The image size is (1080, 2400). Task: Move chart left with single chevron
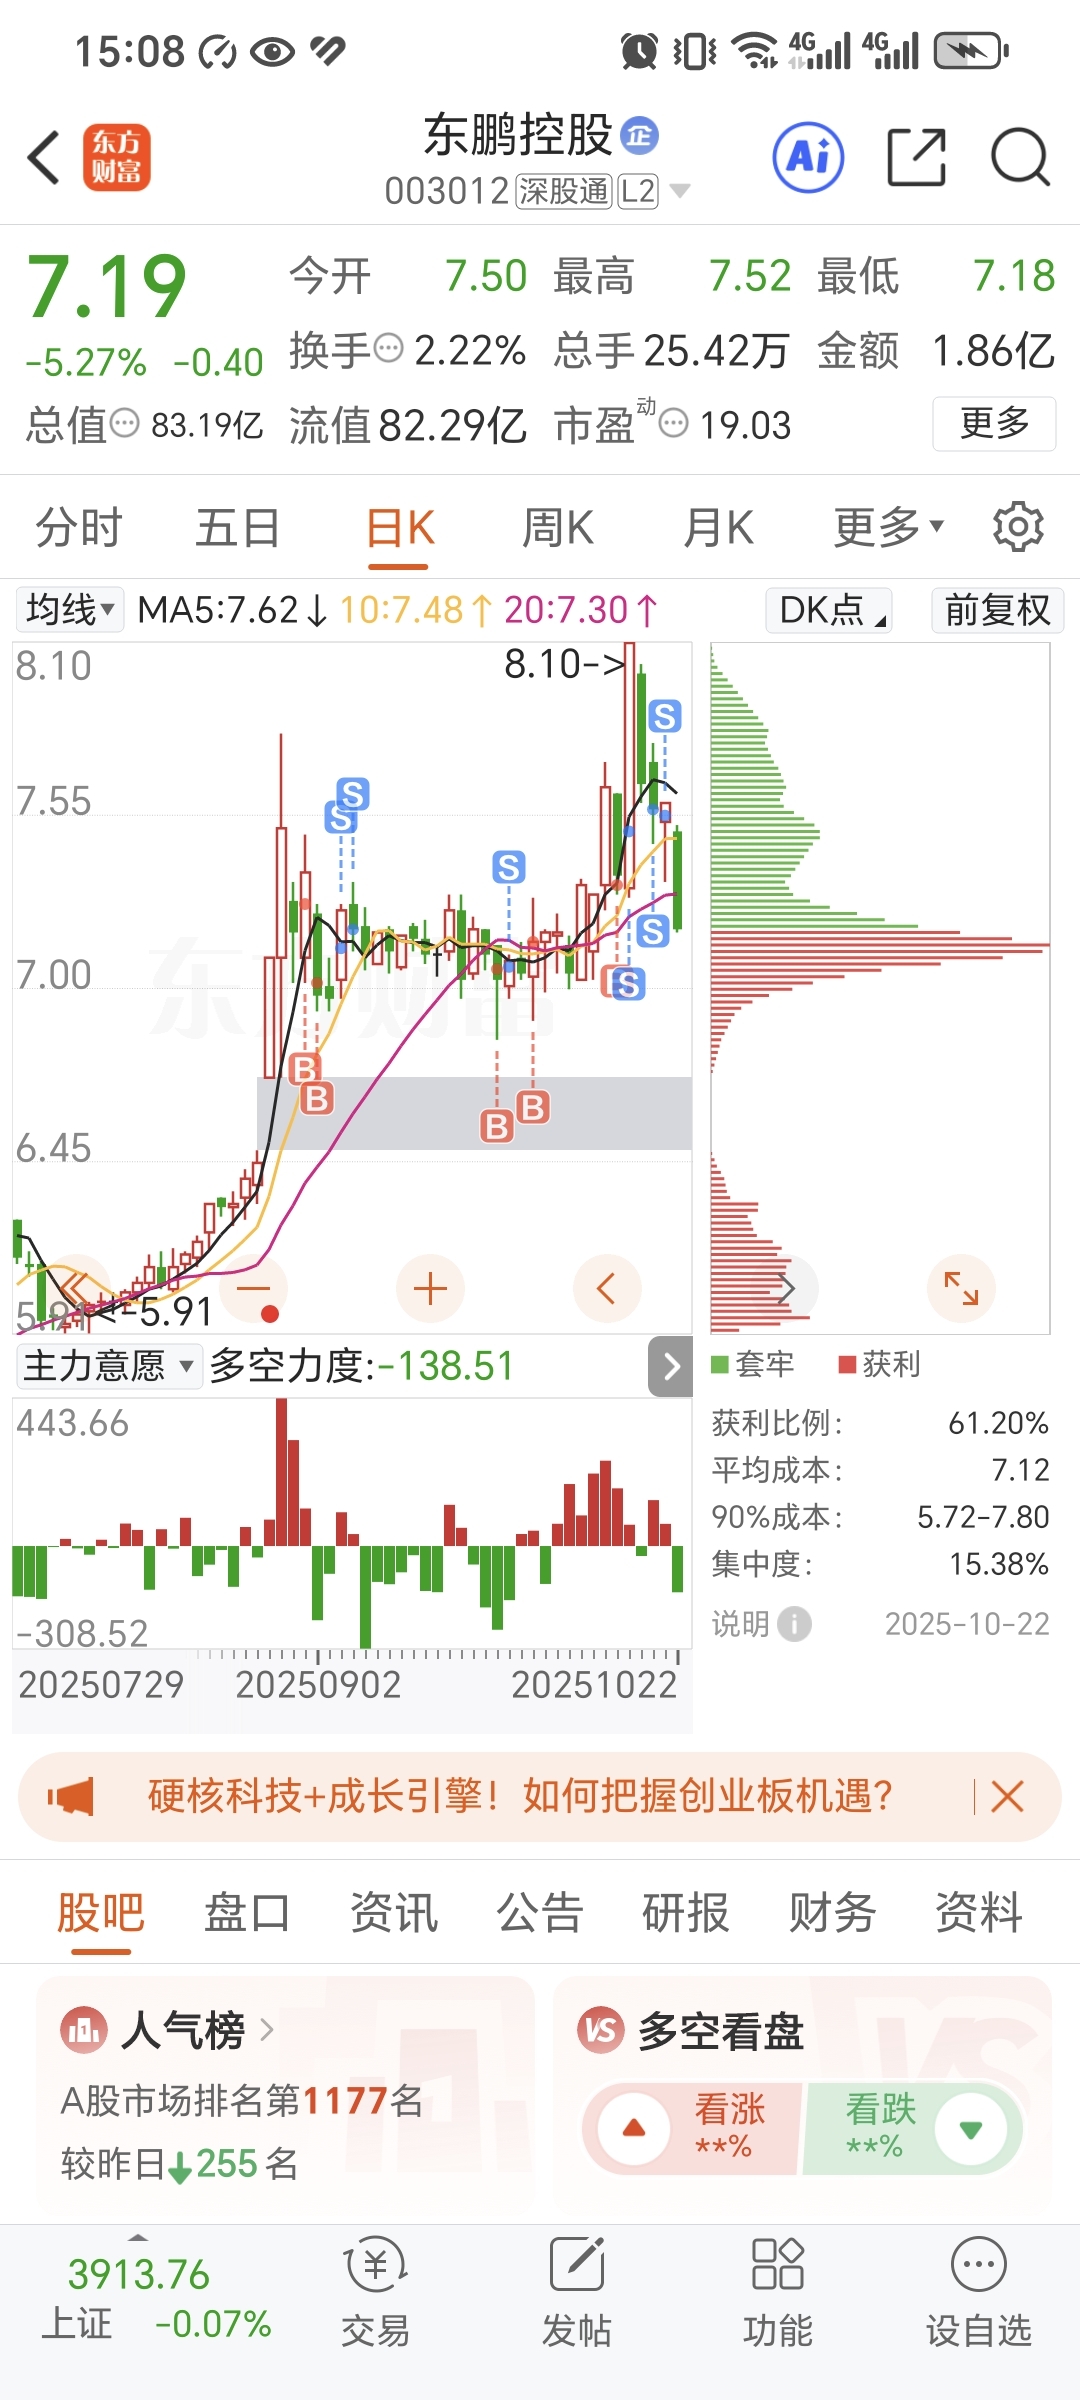(606, 1288)
